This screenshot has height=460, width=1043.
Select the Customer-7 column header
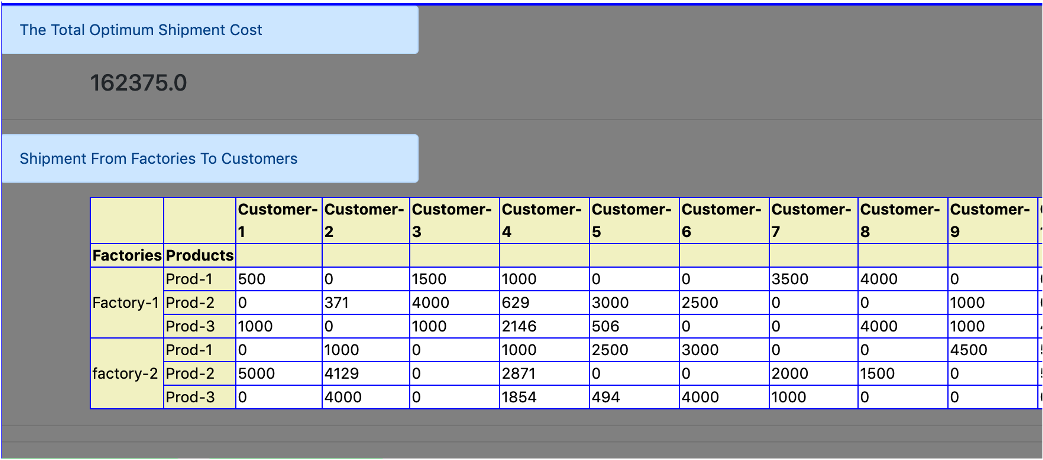coord(812,220)
